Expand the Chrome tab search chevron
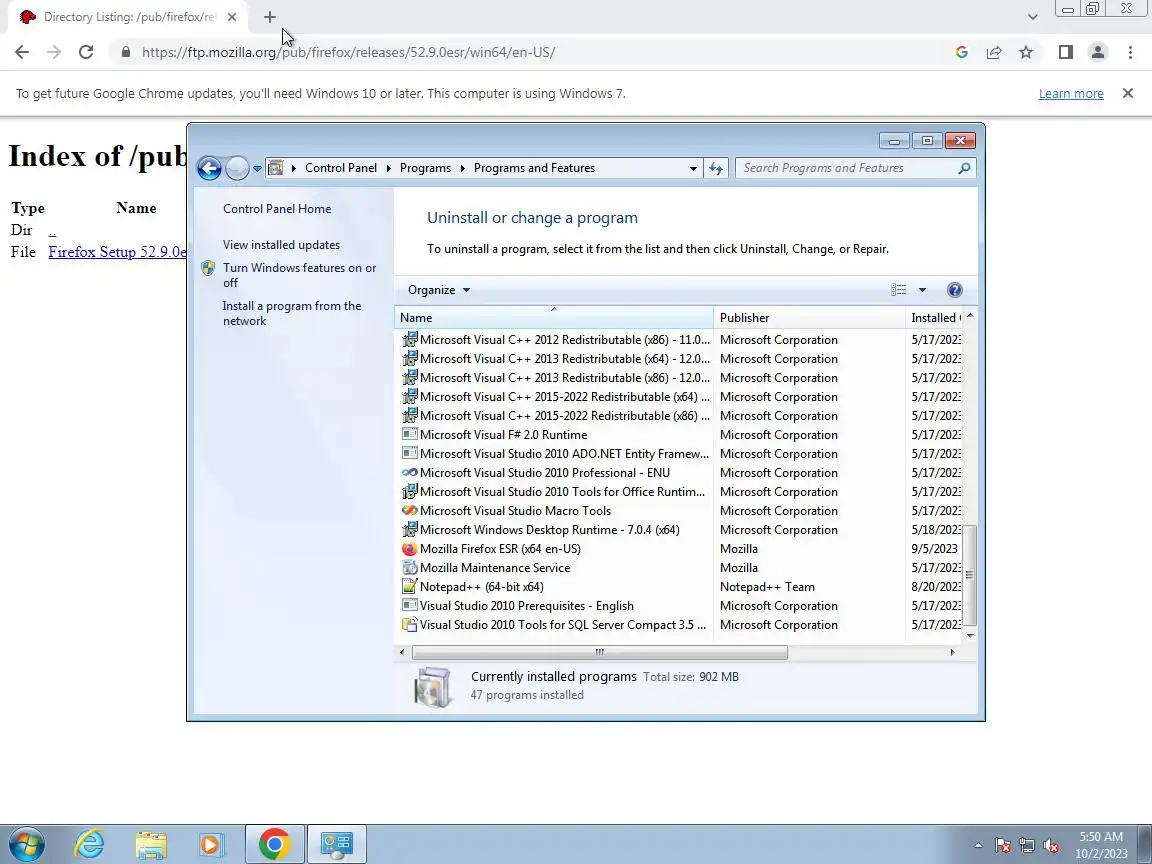 coord(1032,17)
